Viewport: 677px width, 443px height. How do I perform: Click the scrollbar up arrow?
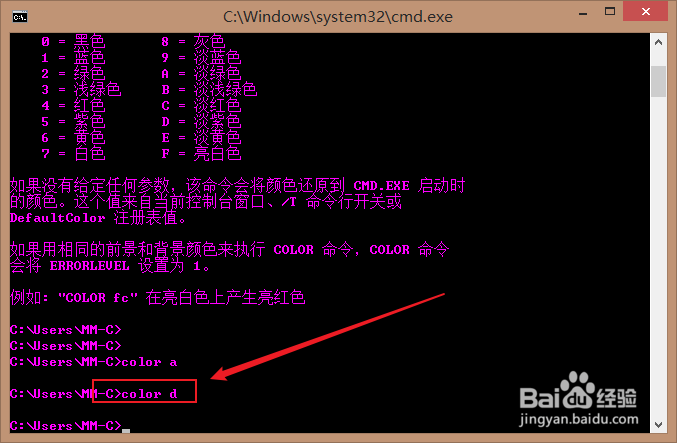(658, 42)
